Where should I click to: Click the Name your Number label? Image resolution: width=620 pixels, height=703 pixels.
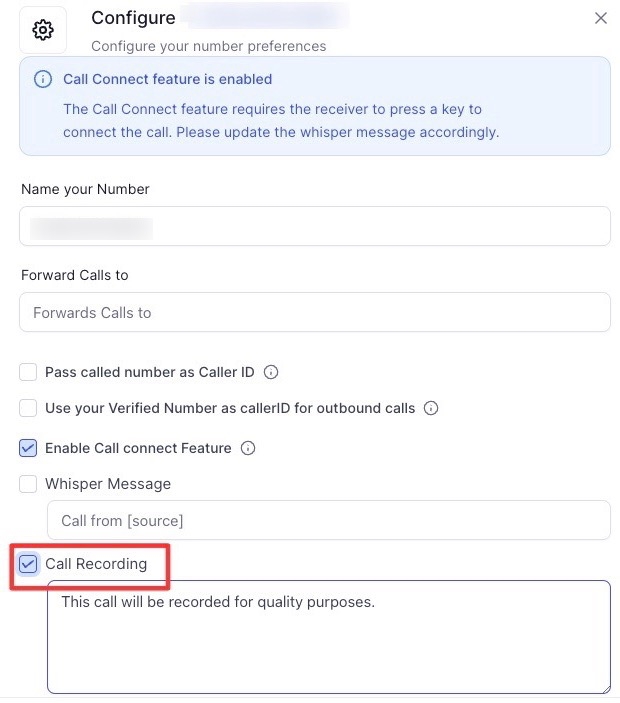[85, 189]
